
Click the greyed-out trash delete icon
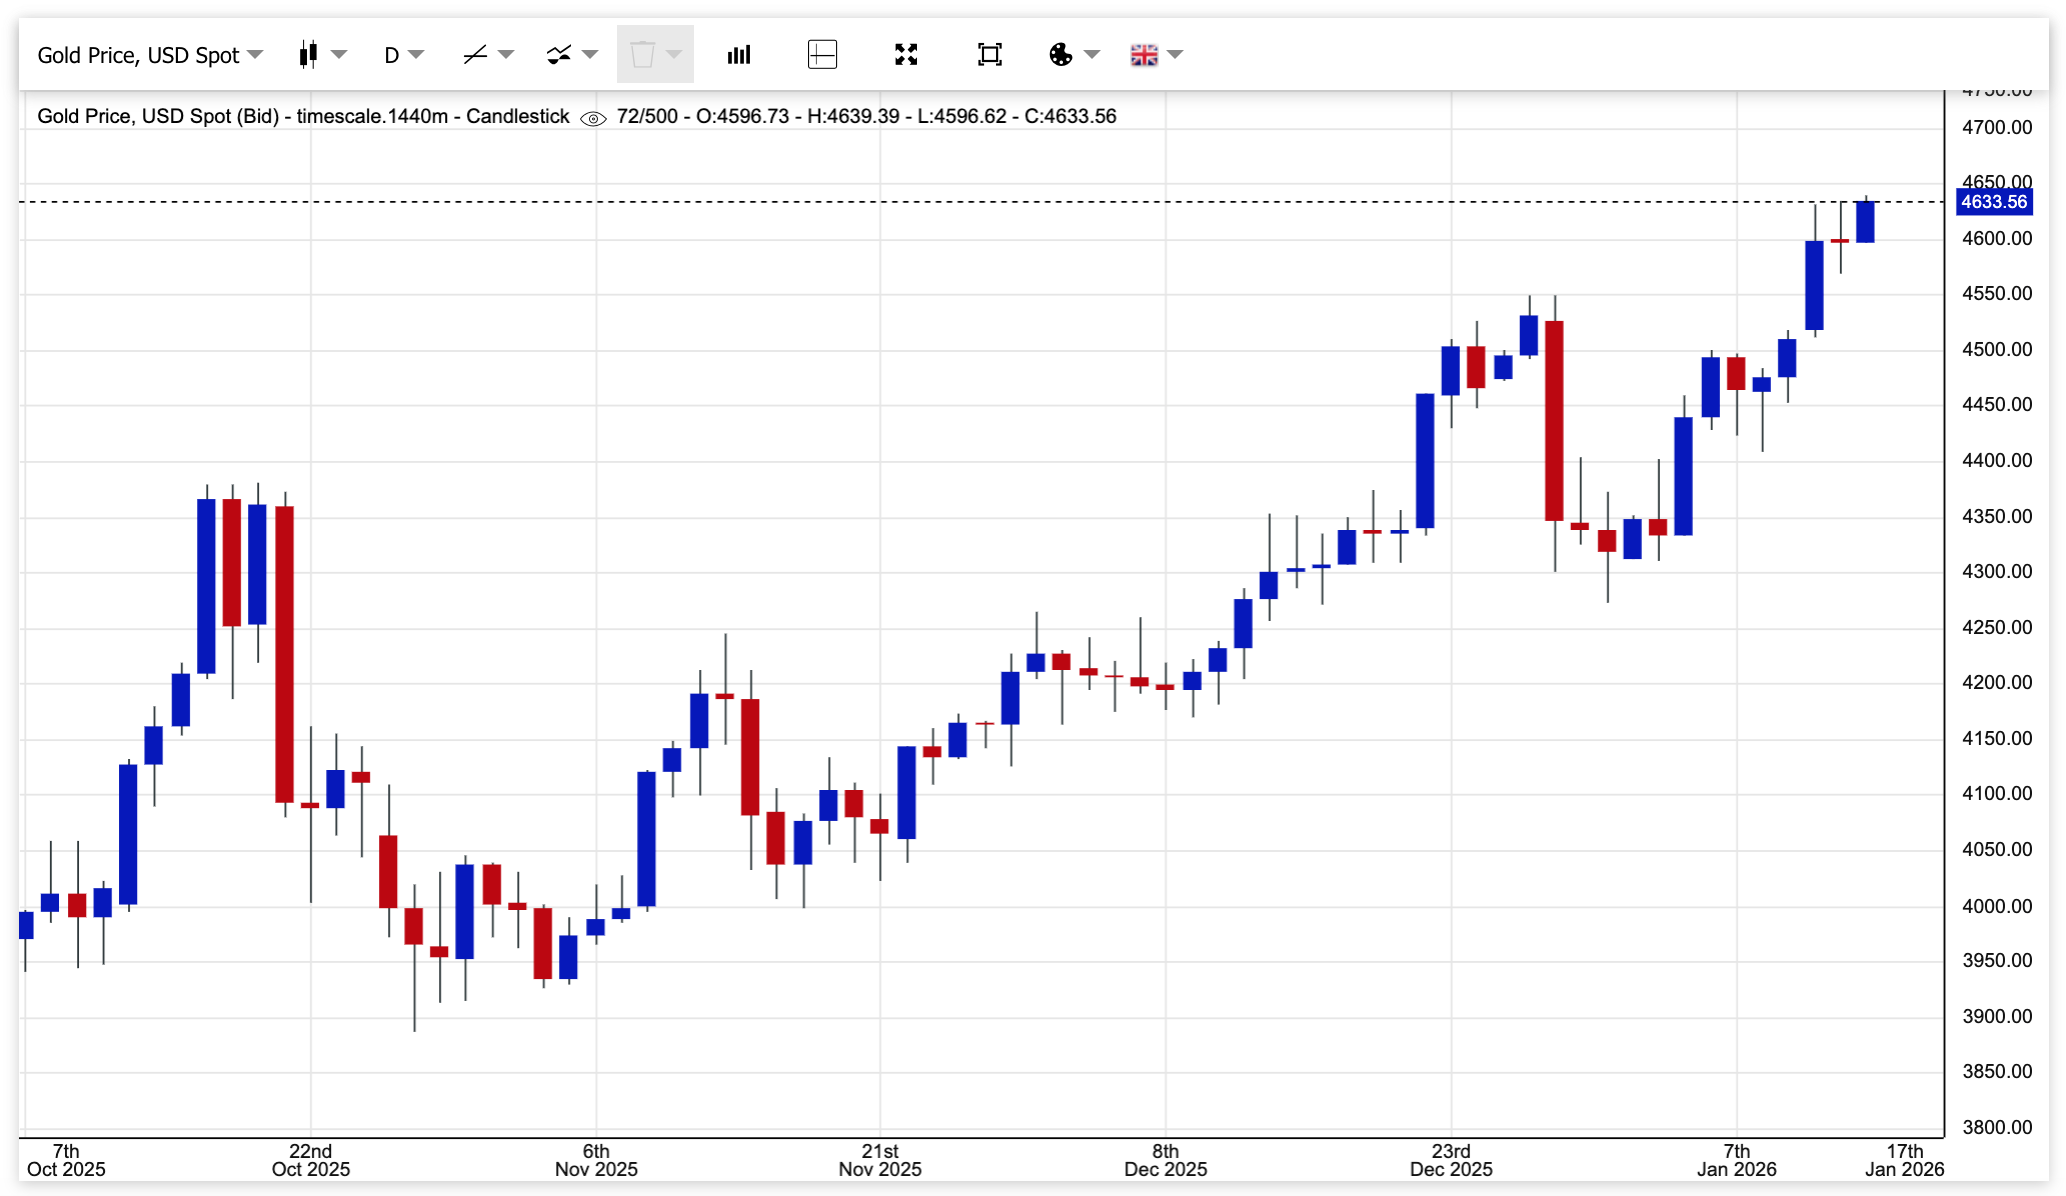click(x=643, y=54)
